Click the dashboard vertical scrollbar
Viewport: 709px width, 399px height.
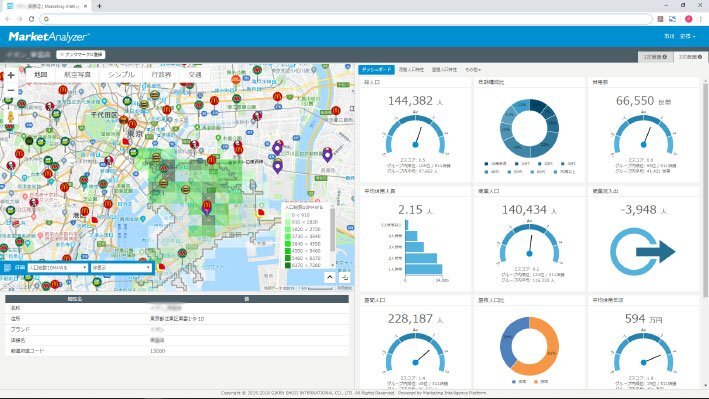tap(705, 190)
